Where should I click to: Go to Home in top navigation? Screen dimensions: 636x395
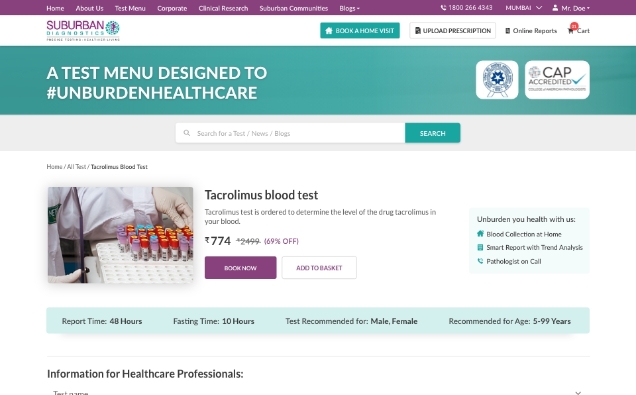point(55,8)
